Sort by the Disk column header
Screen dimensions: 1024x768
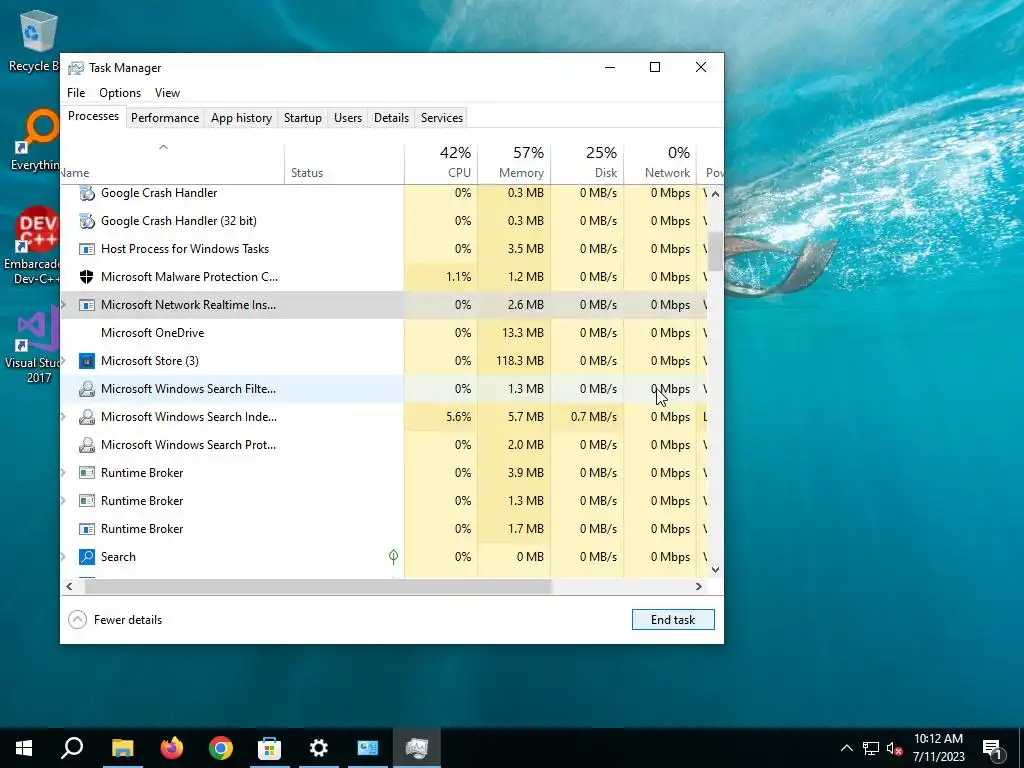coord(587,162)
